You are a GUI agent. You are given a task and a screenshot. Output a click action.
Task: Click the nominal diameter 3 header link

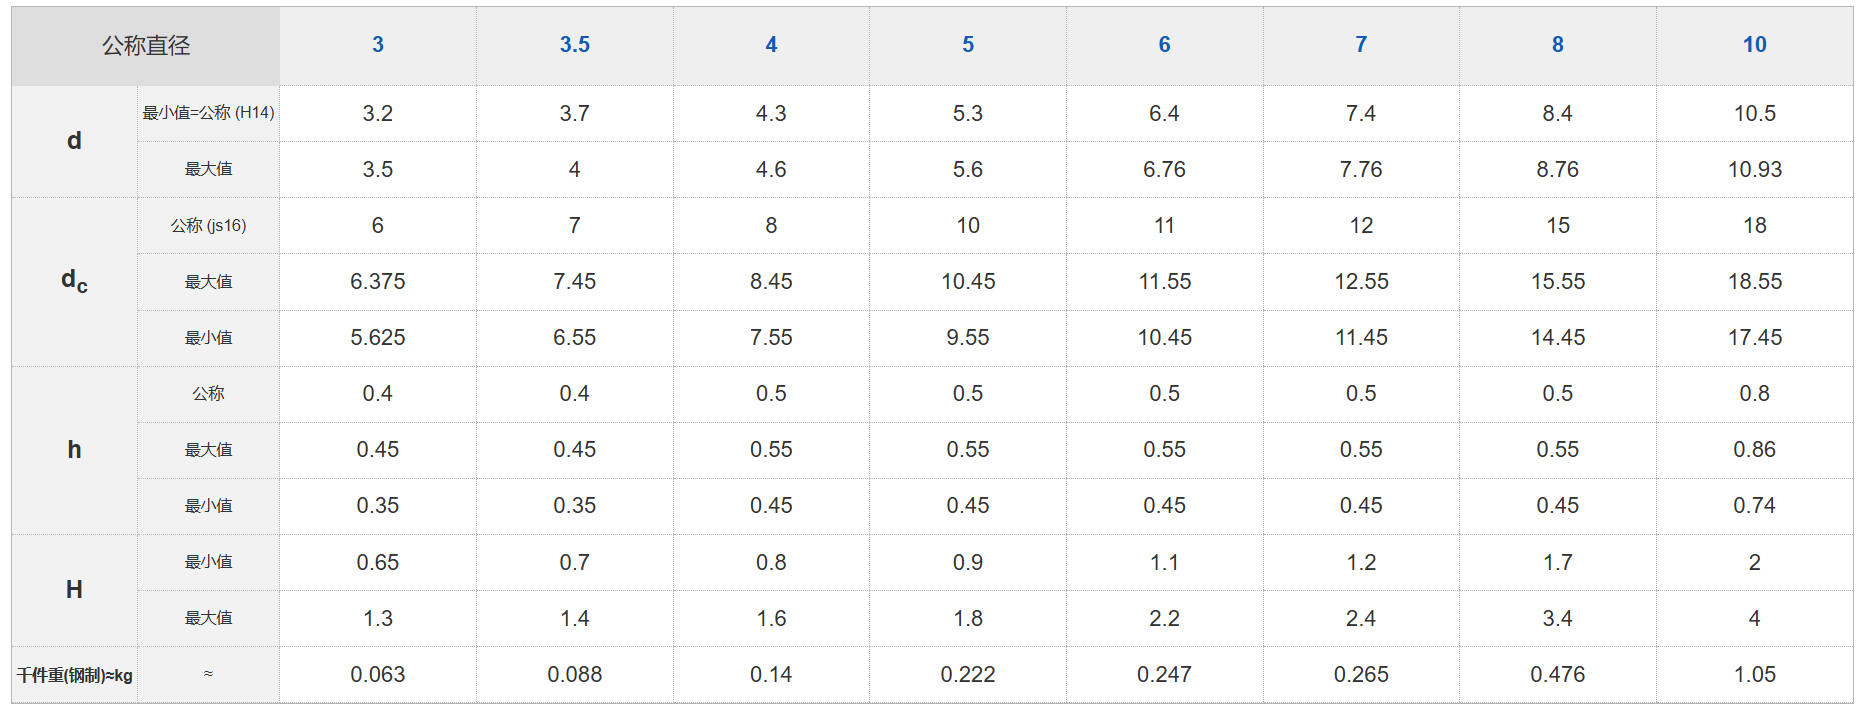(378, 45)
